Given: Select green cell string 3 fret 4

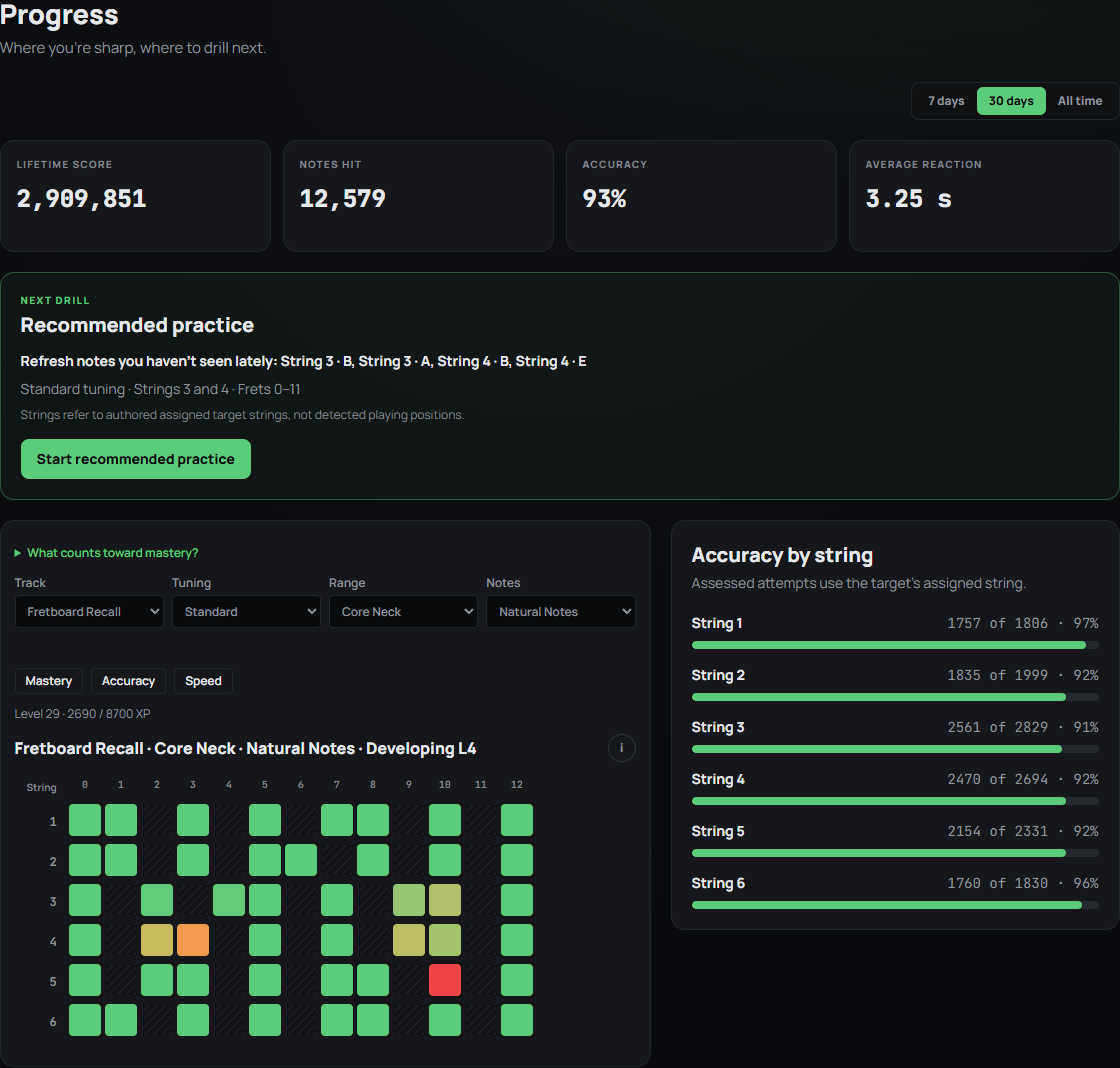Looking at the screenshot, I should click(x=229, y=900).
